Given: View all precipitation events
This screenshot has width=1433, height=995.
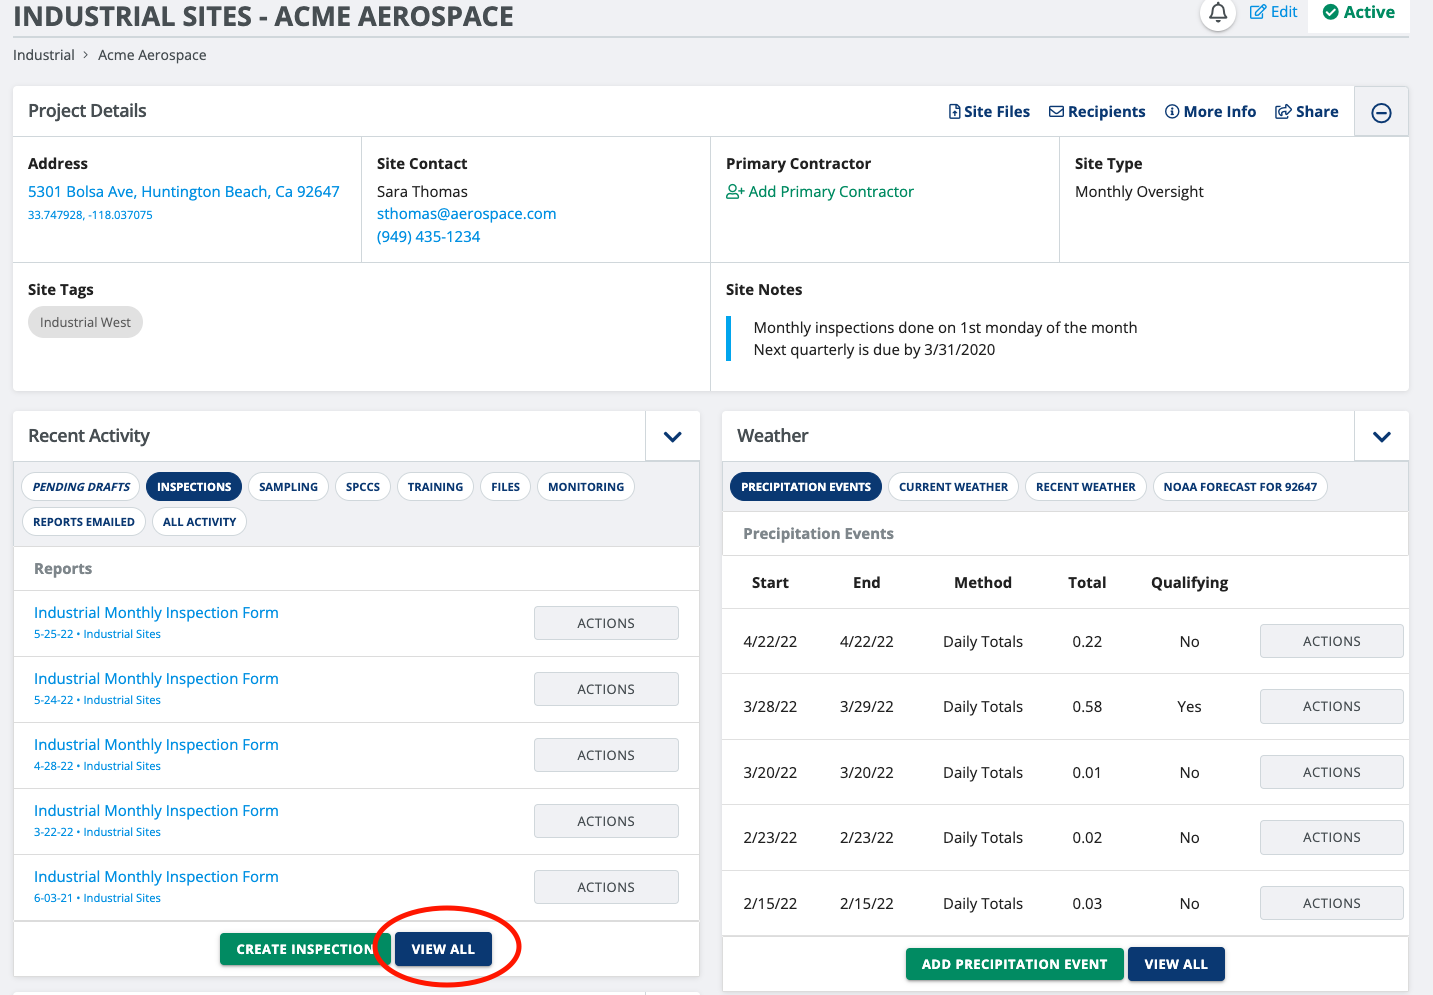Looking at the screenshot, I should [1176, 964].
